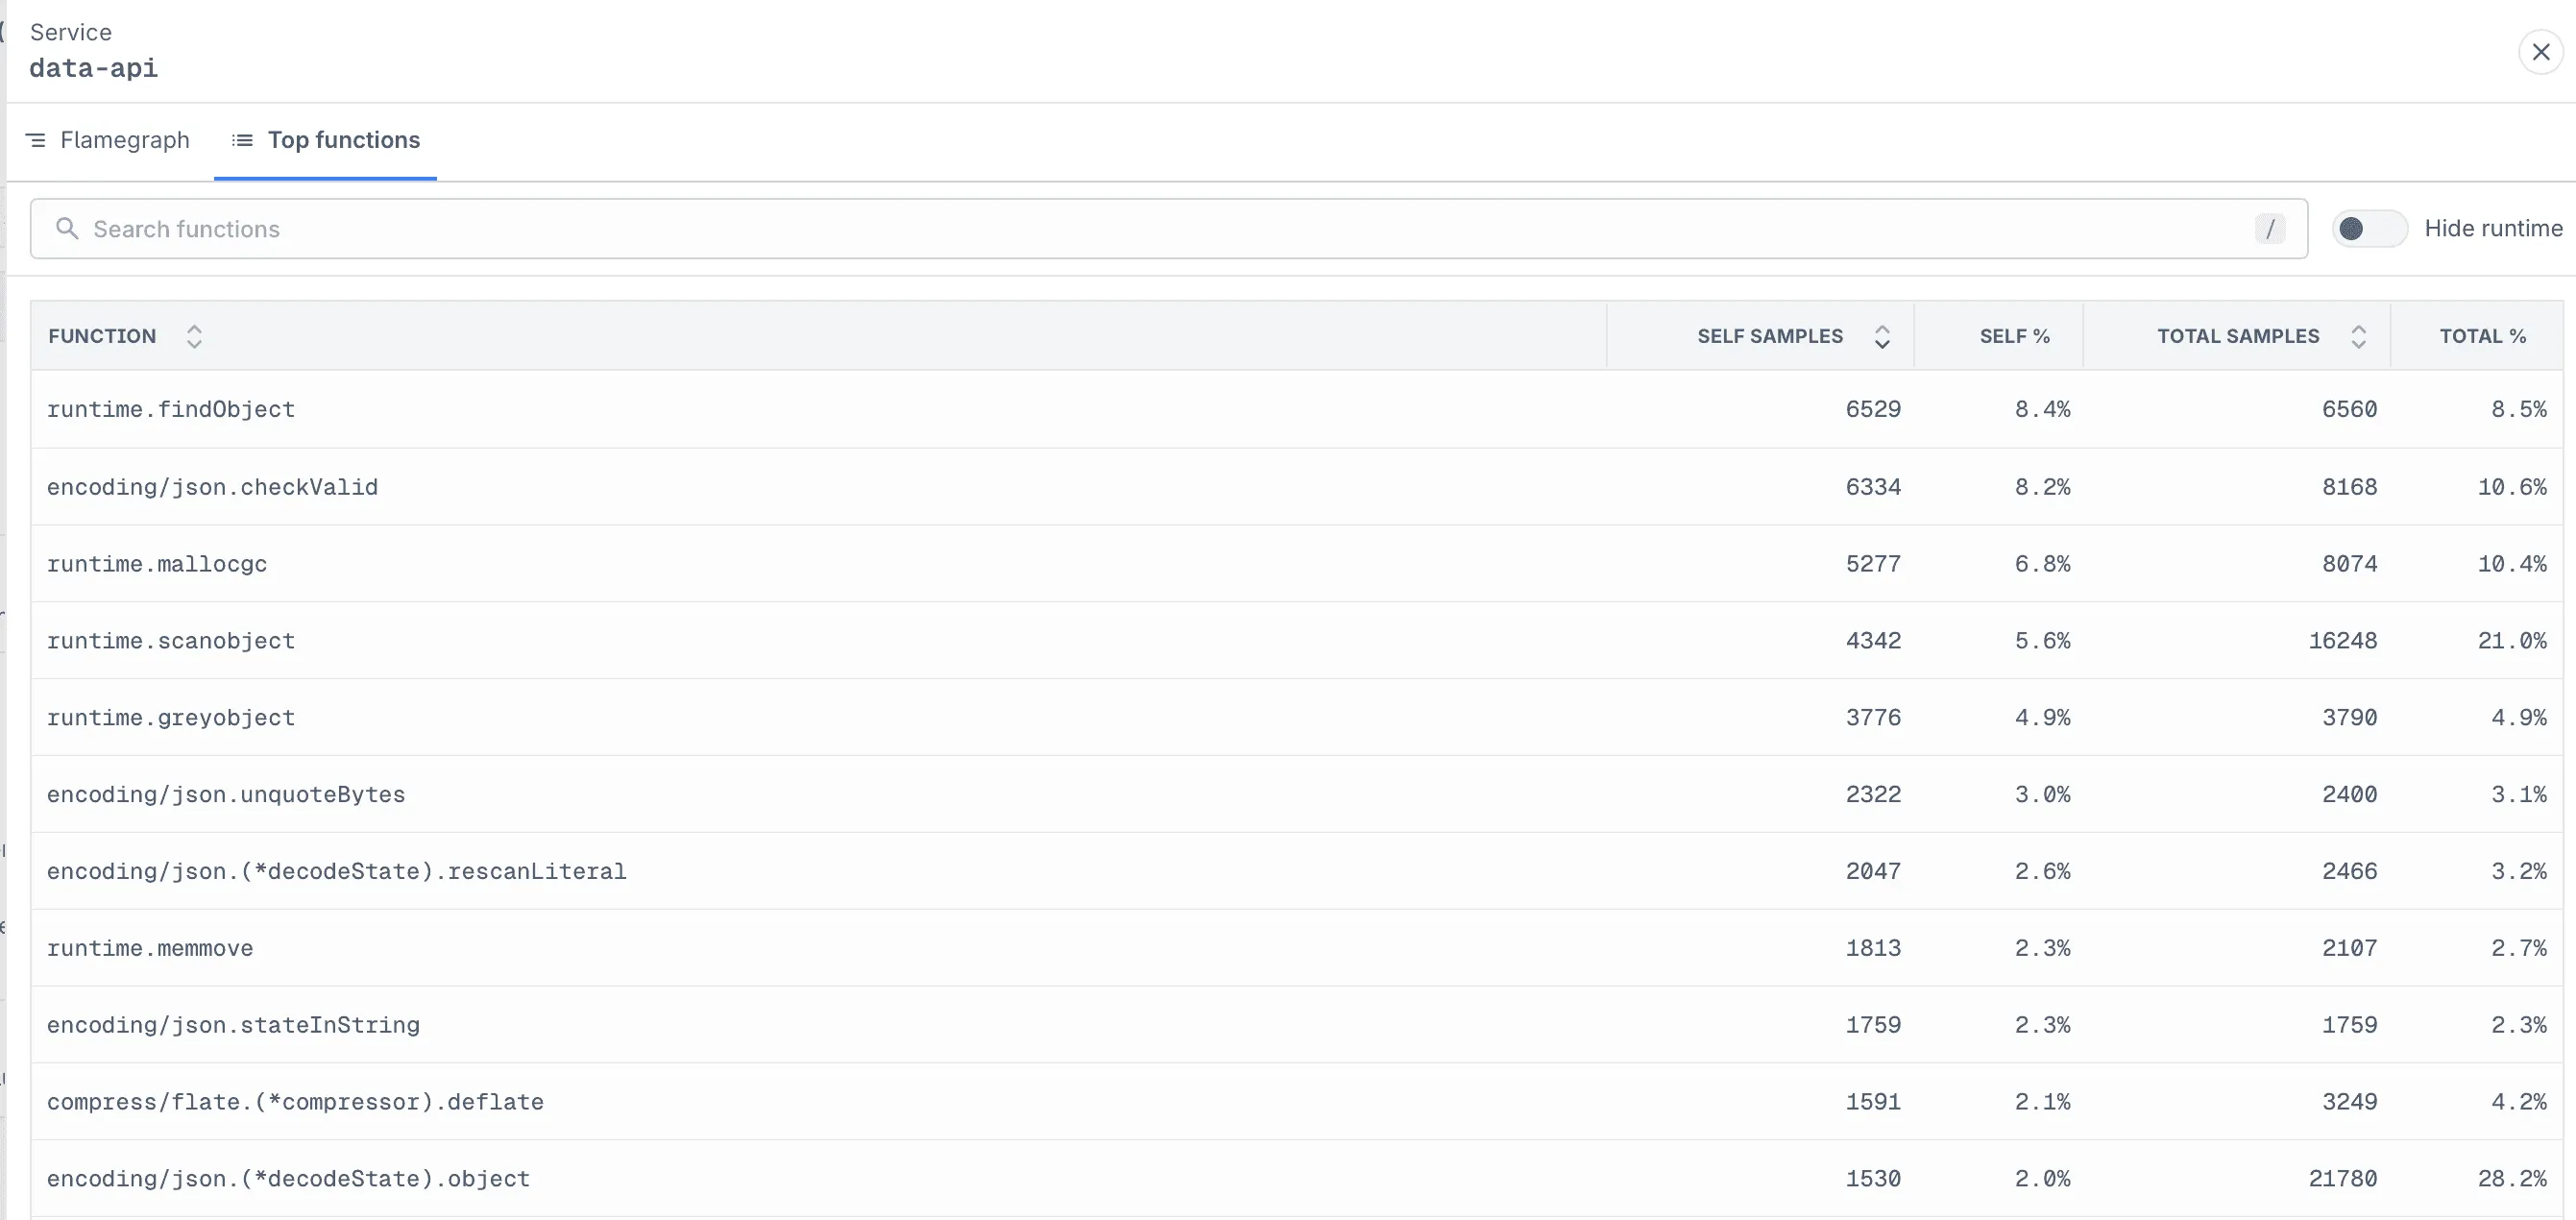Image resolution: width=2576 pixels, height=1220 pixels.
Task: Switch to the Flamegraph tab
Action: 108,140
